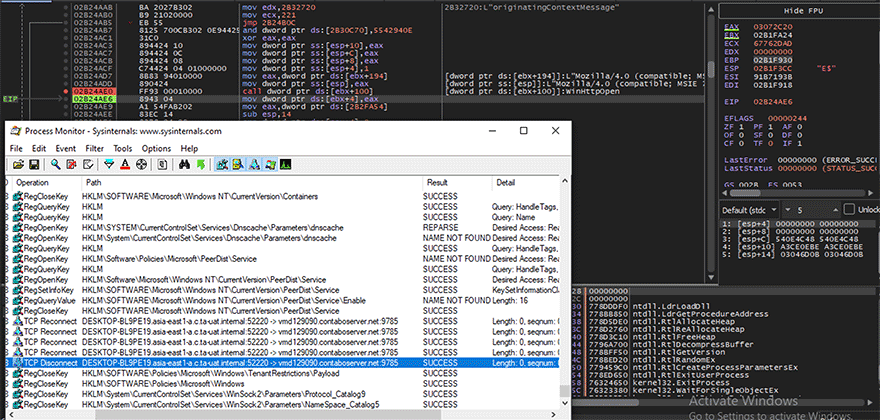Toggle Unlock checkbox in debugger arguments pane
This screenshot has width=880, height=420.
(x=849, y=209)
